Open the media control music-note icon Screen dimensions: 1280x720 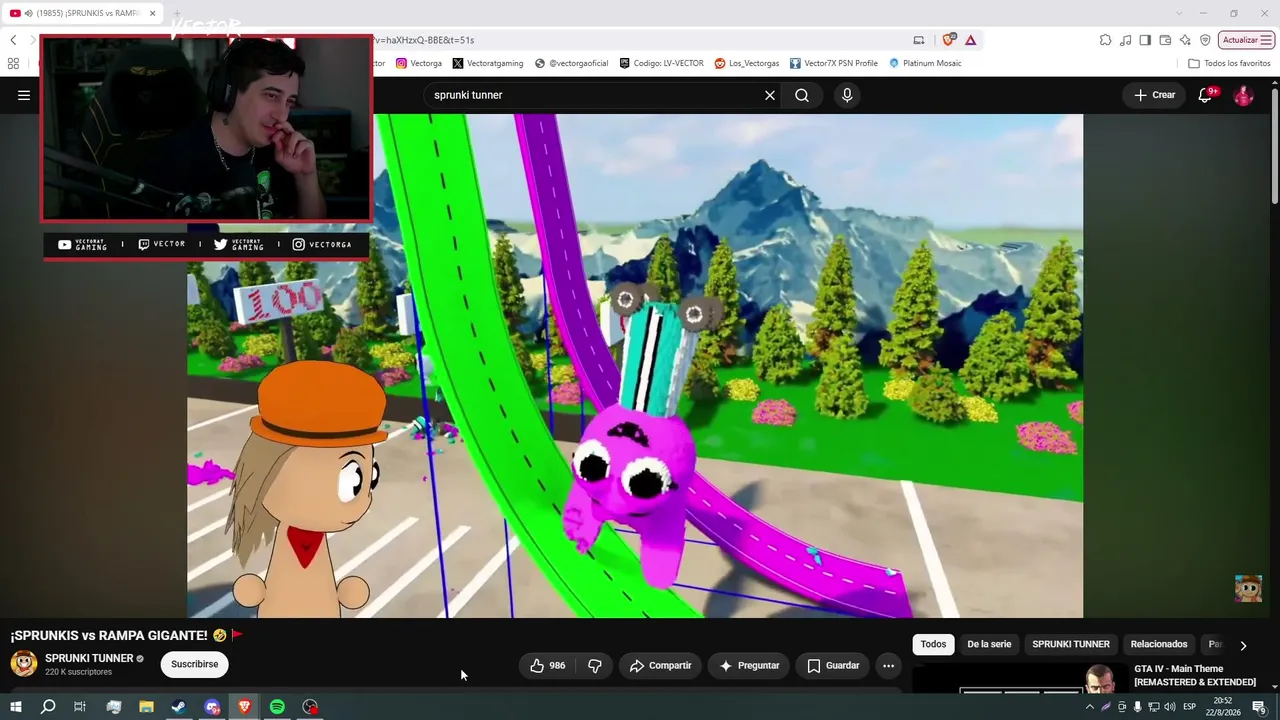(1126, 40)
